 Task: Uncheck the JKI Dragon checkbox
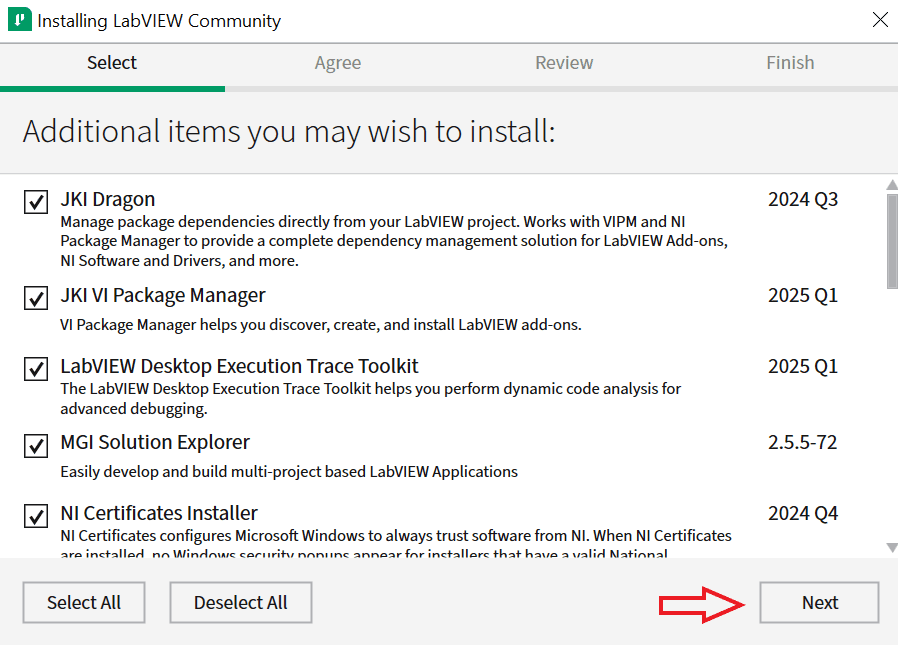[x=36, y=202]
